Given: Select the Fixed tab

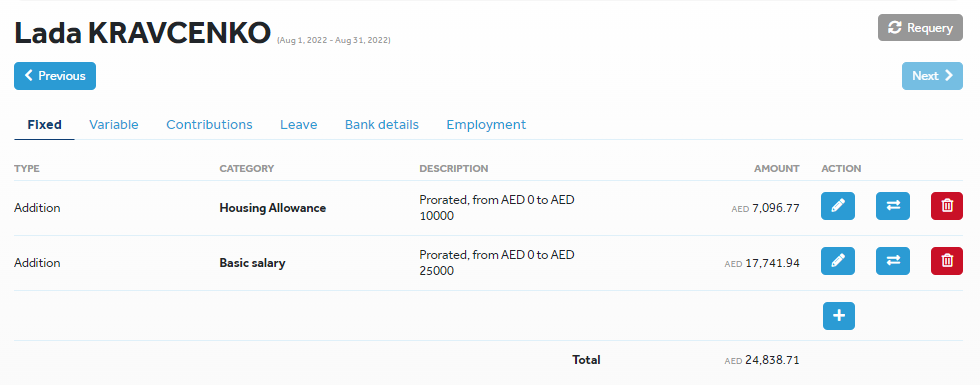Looking at the screenshot, I should coord(44,124).
